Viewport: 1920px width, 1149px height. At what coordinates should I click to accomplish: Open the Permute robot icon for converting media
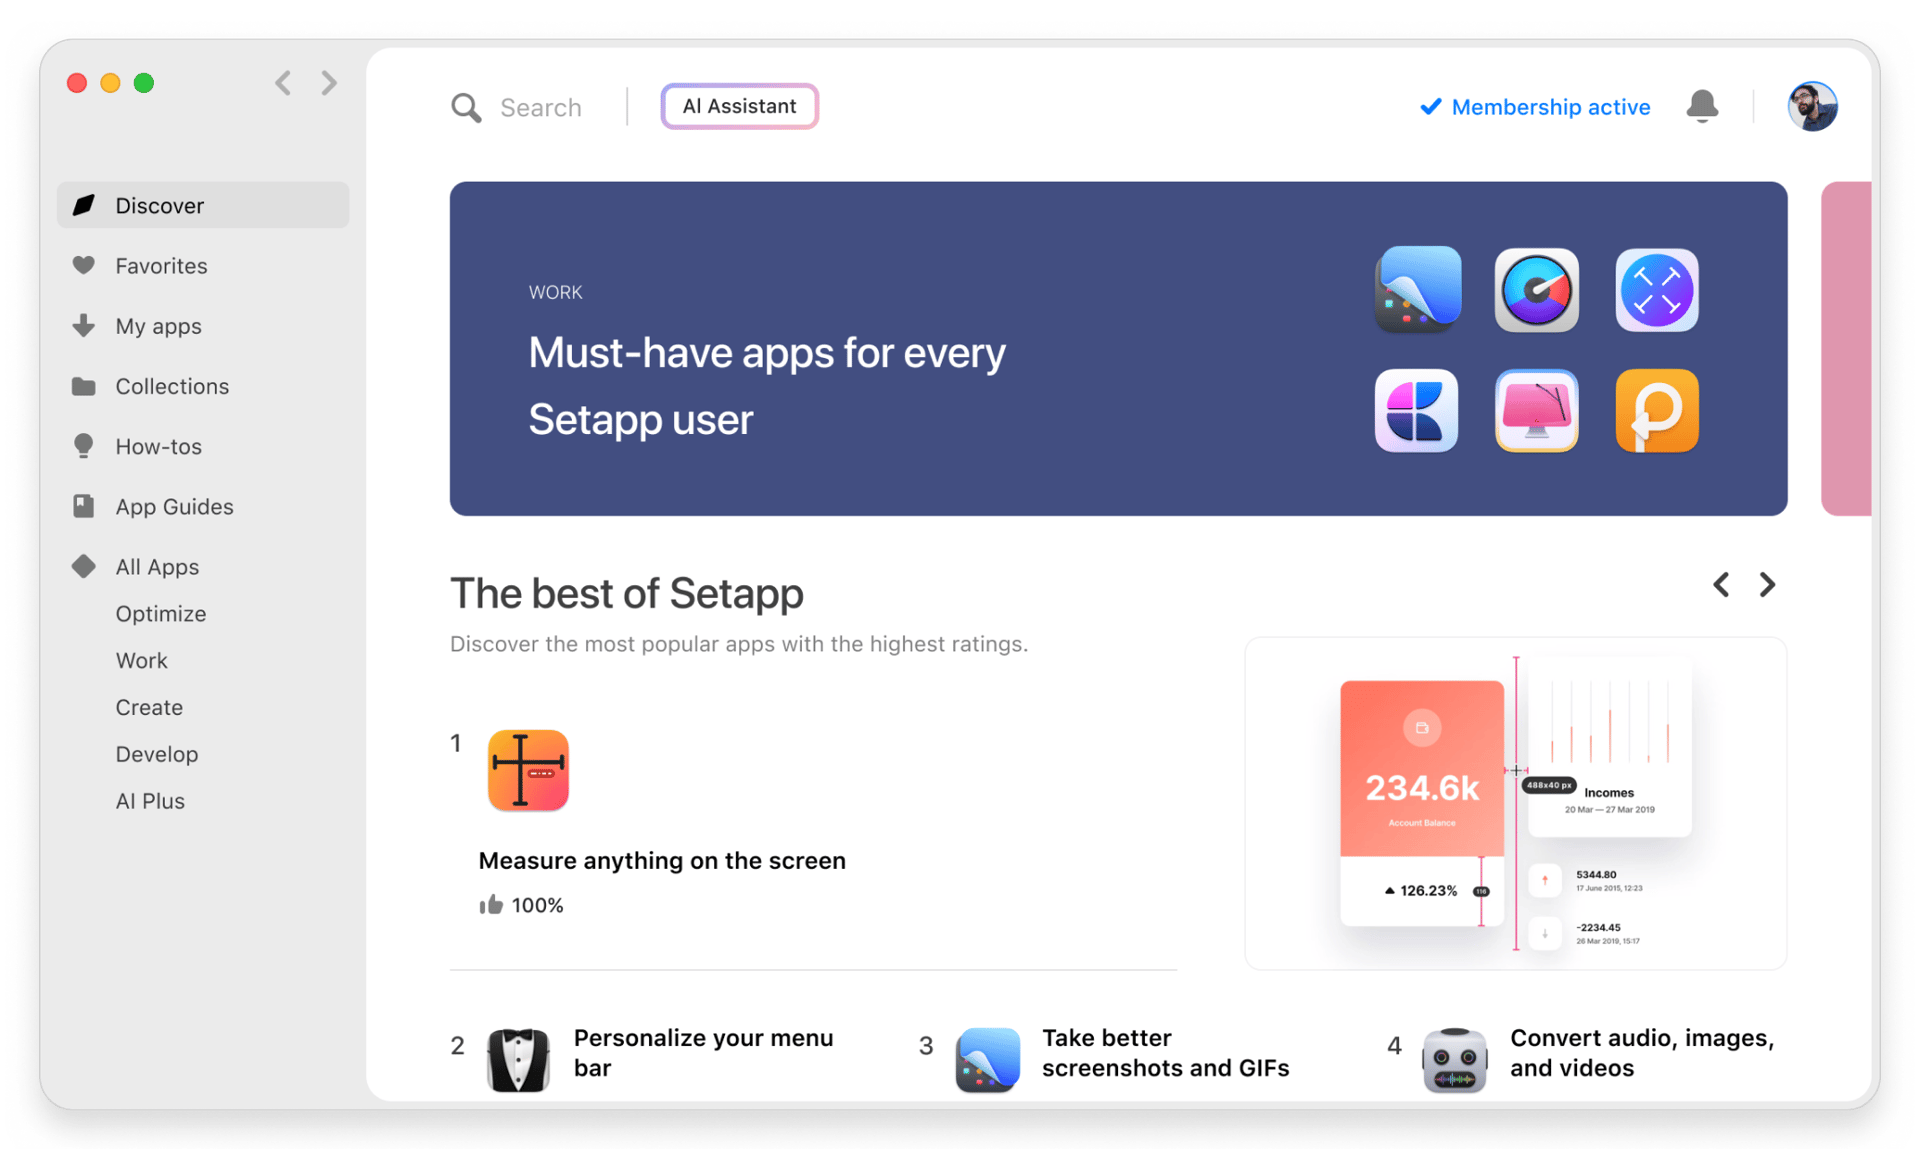[1454, 1060]
